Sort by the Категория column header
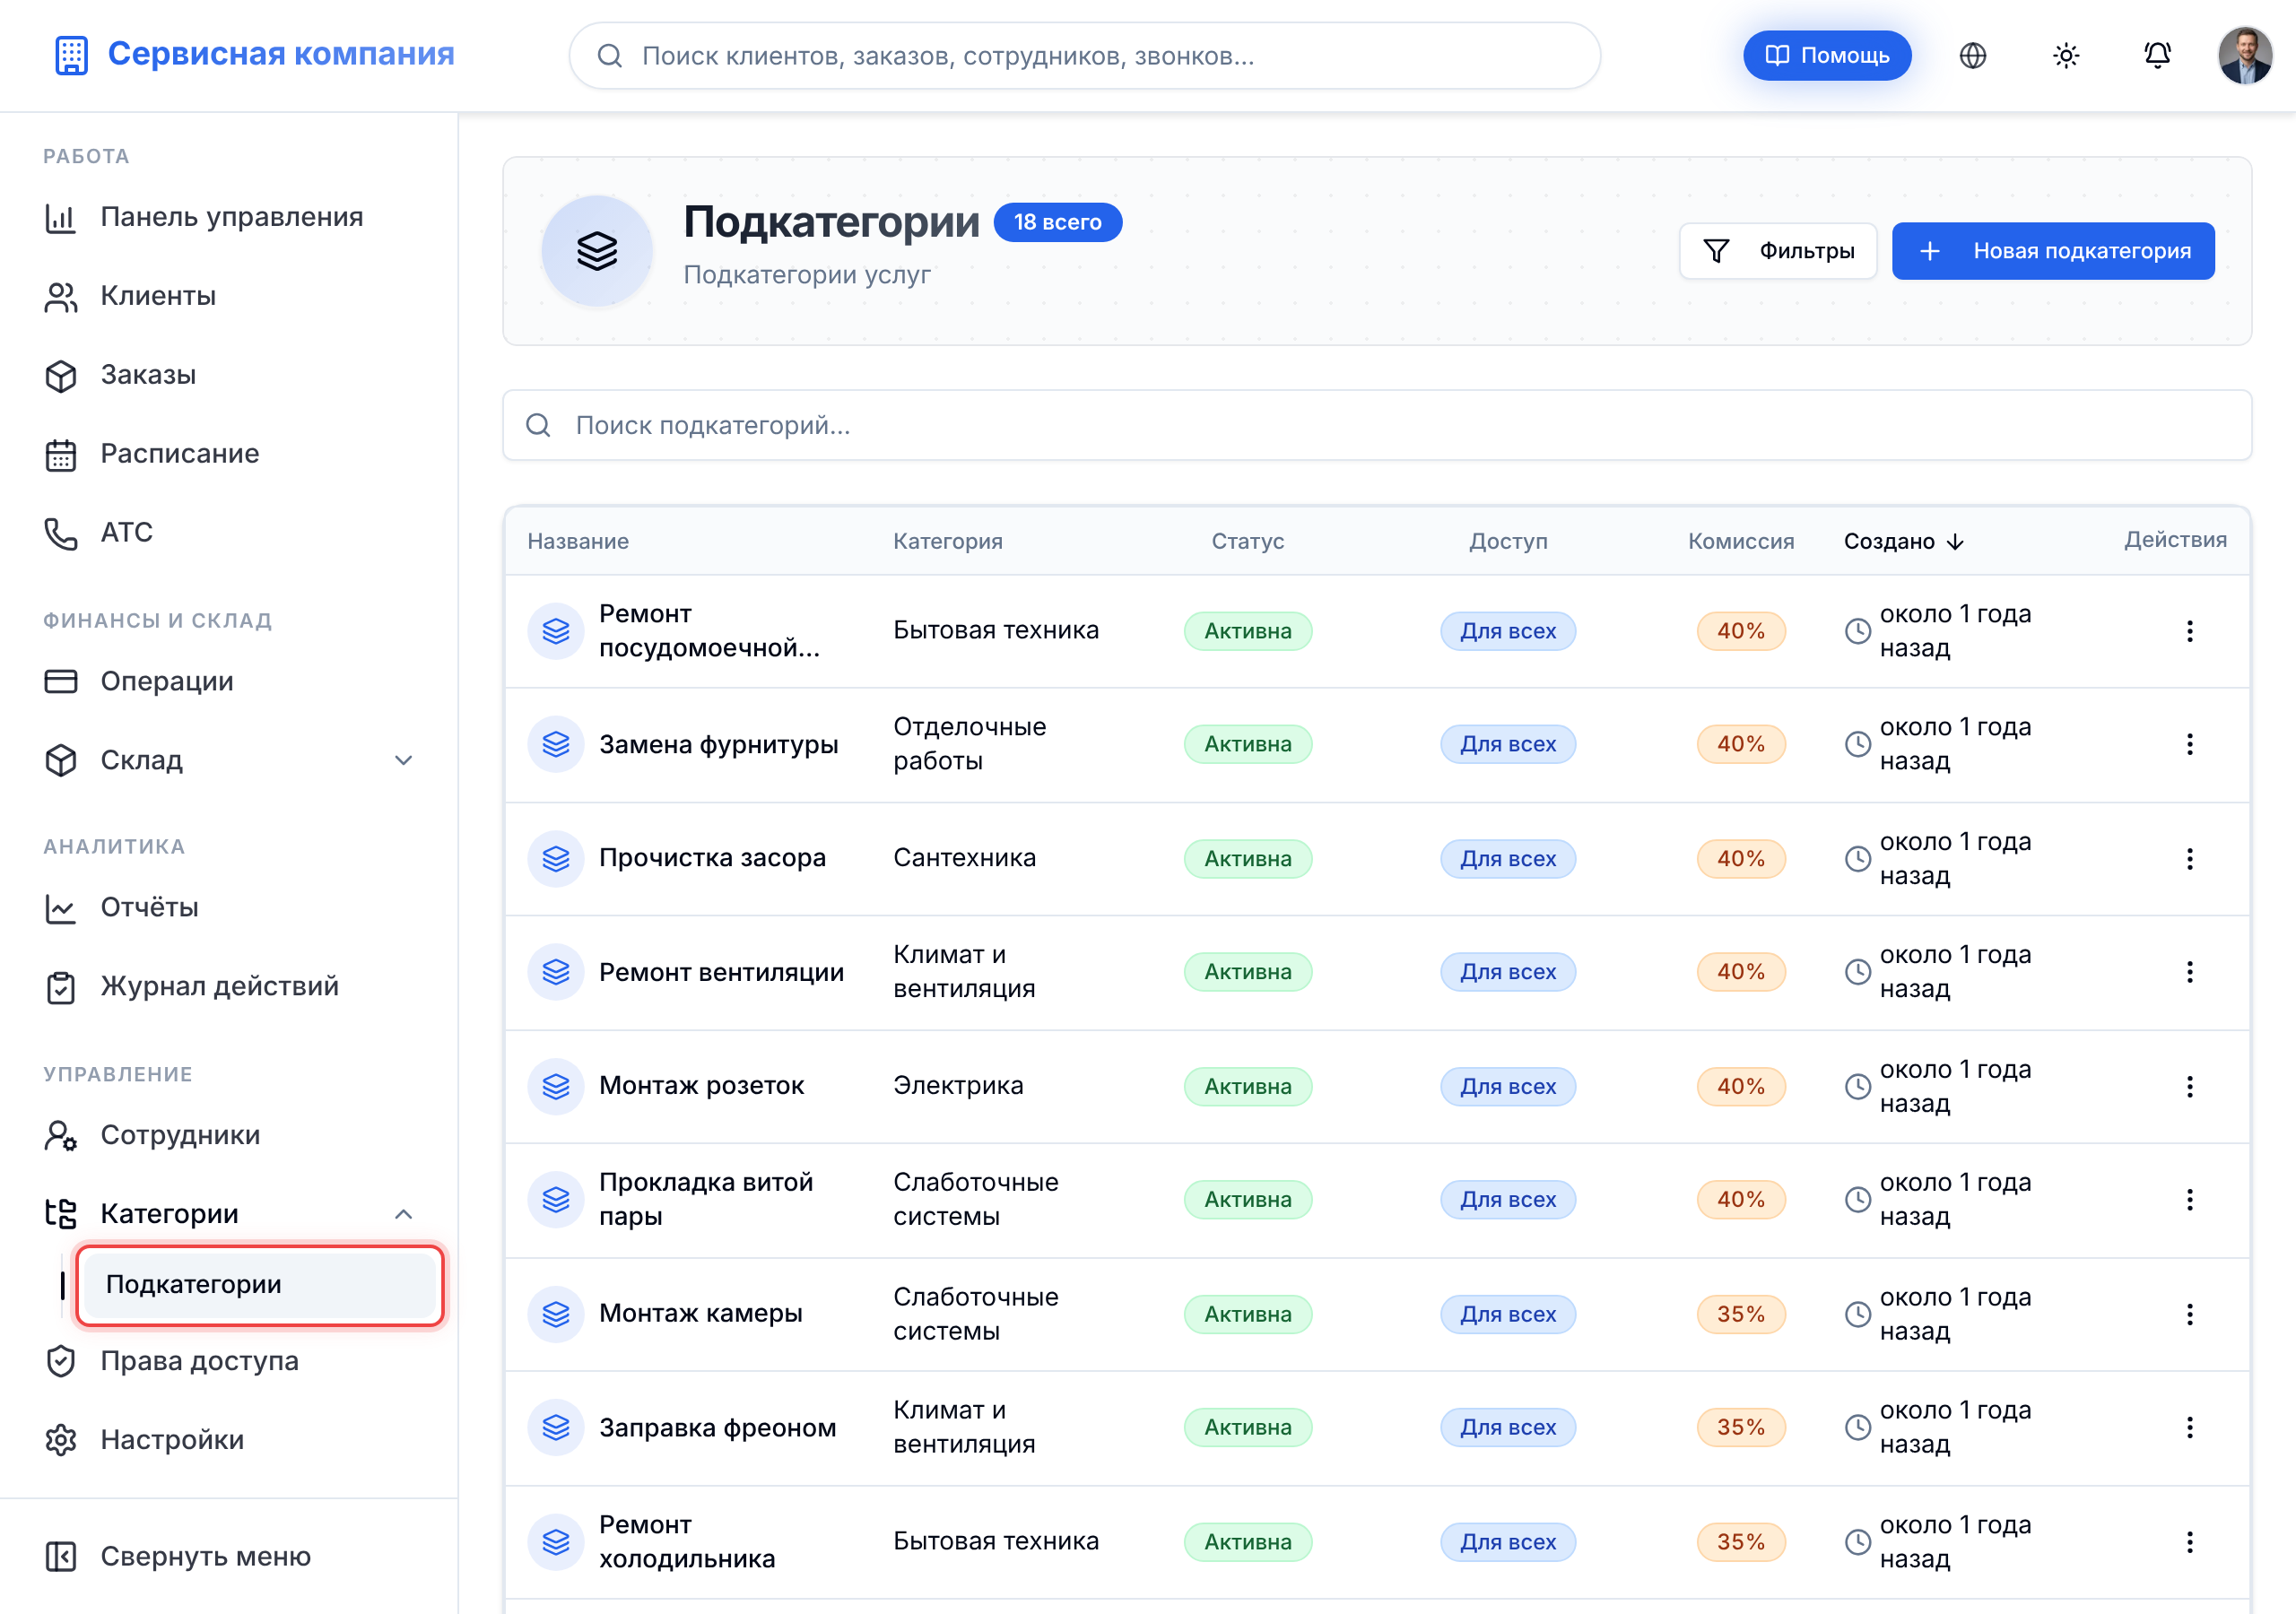 tap(948, 542)
